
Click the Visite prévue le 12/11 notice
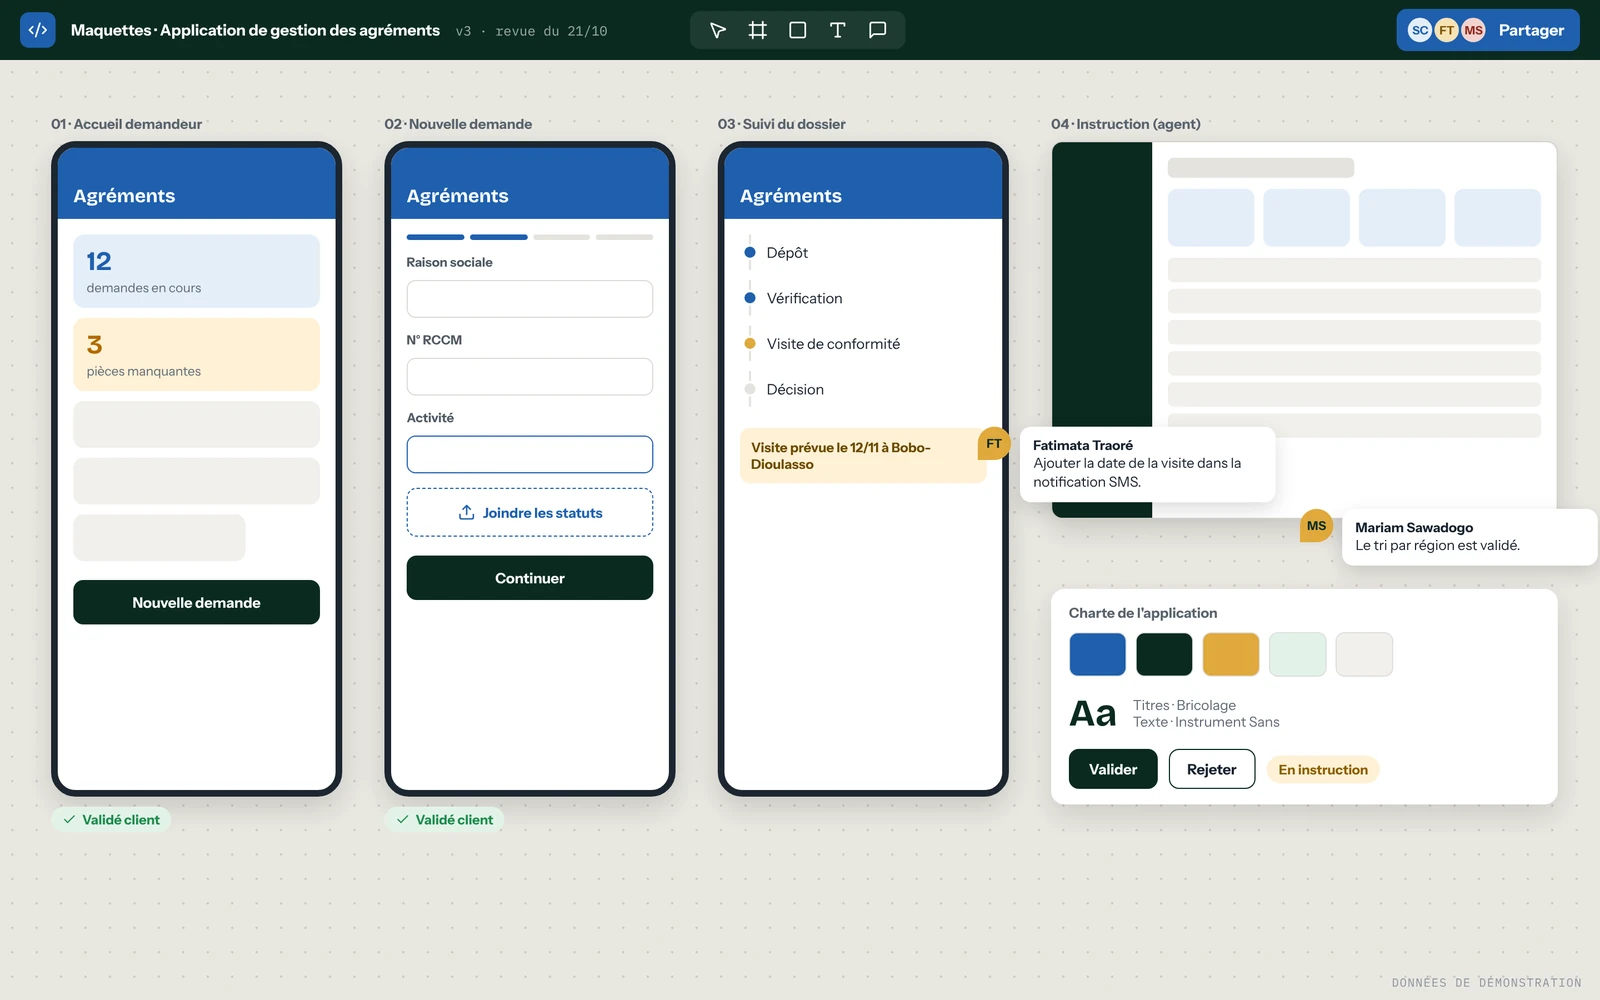pyautogui.click(x=863, y=456)
